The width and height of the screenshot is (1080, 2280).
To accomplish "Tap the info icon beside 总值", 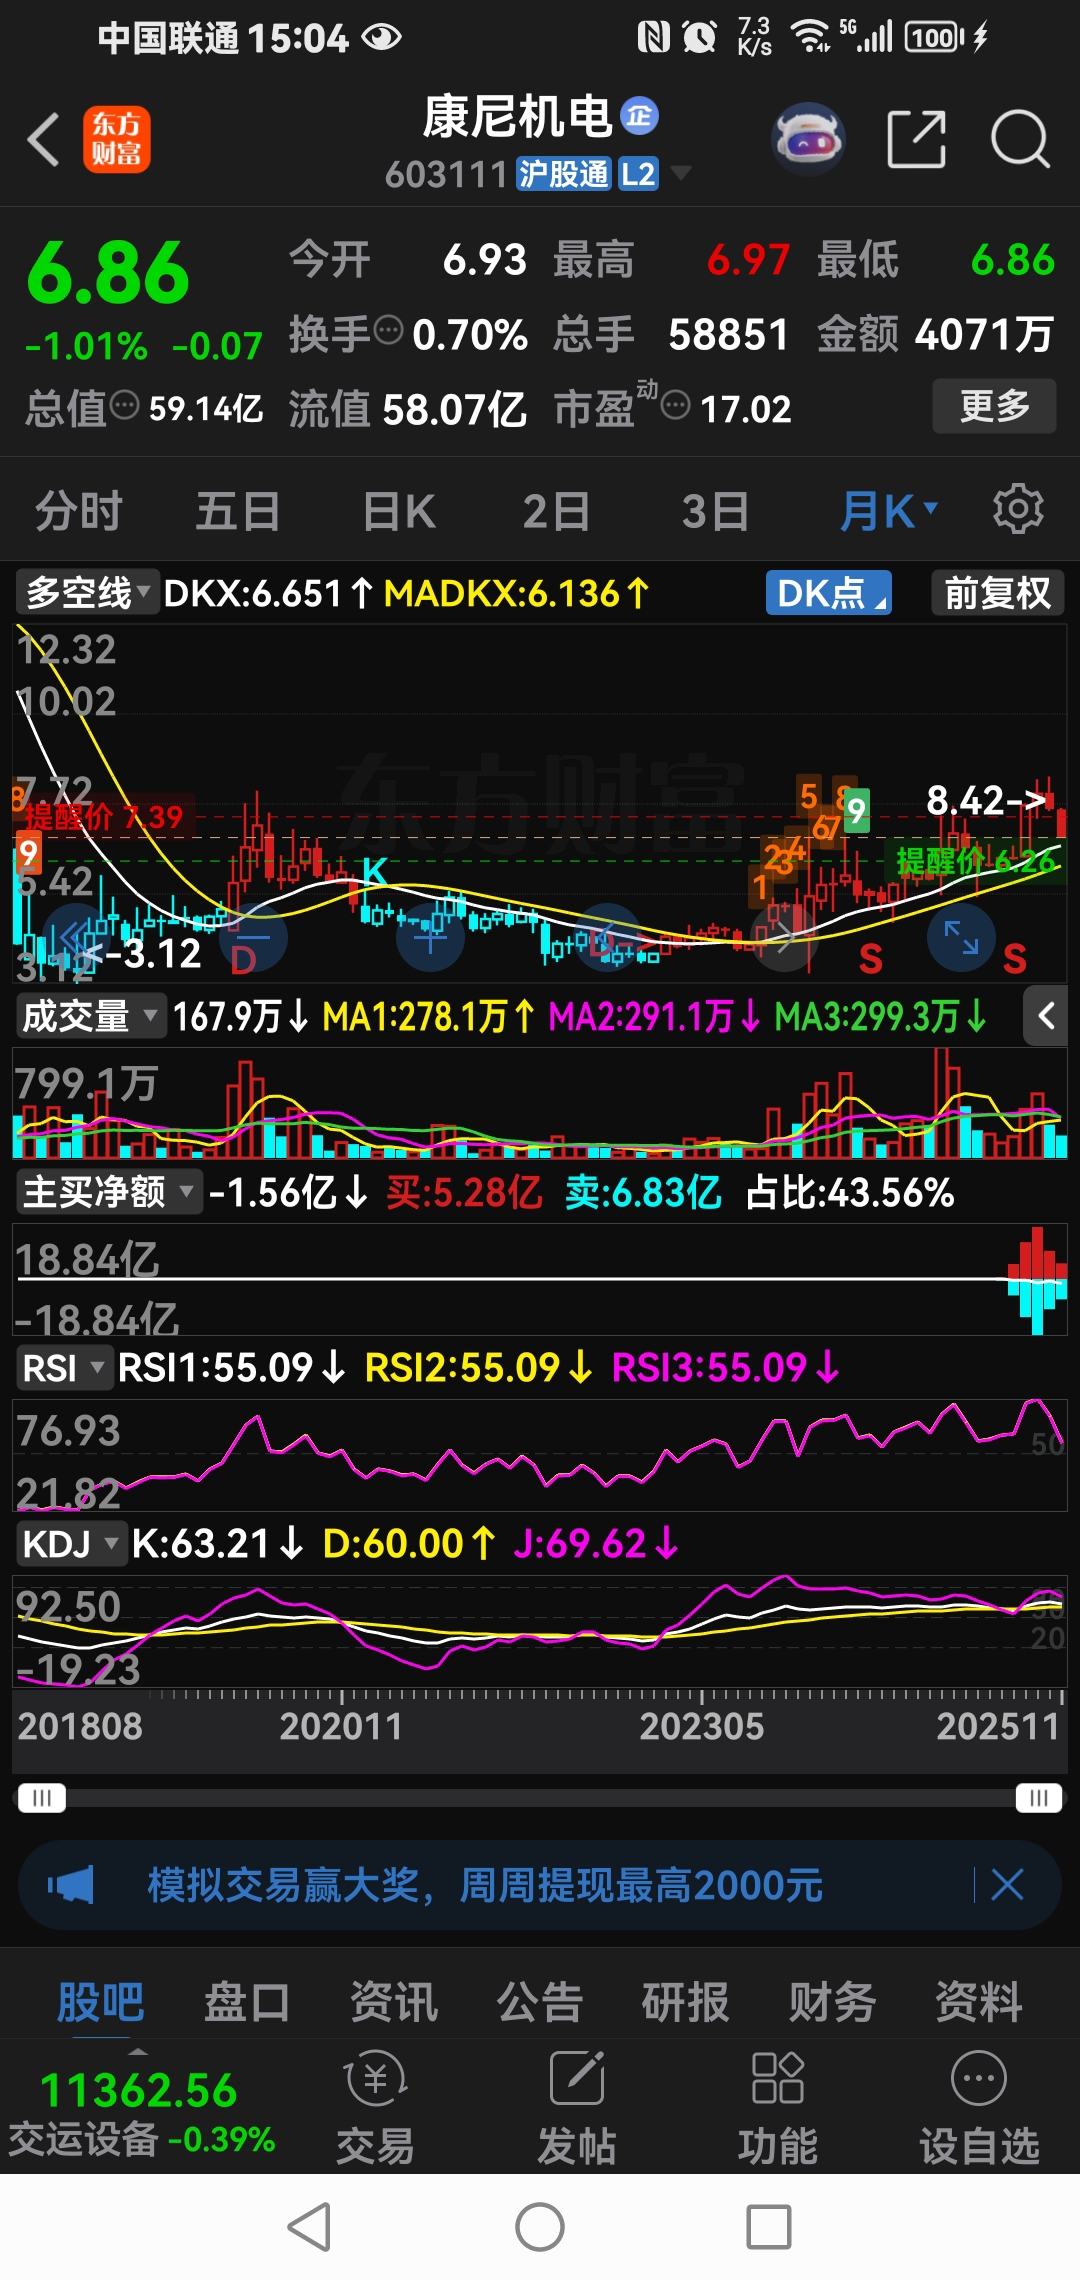I will (x=125, y=405).
